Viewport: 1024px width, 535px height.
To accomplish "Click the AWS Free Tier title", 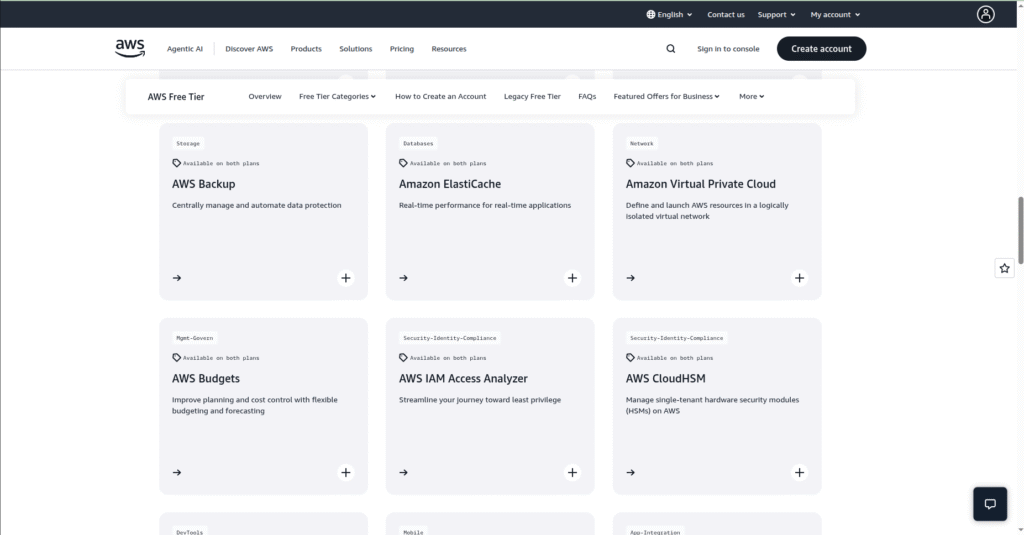I will 176,97.
